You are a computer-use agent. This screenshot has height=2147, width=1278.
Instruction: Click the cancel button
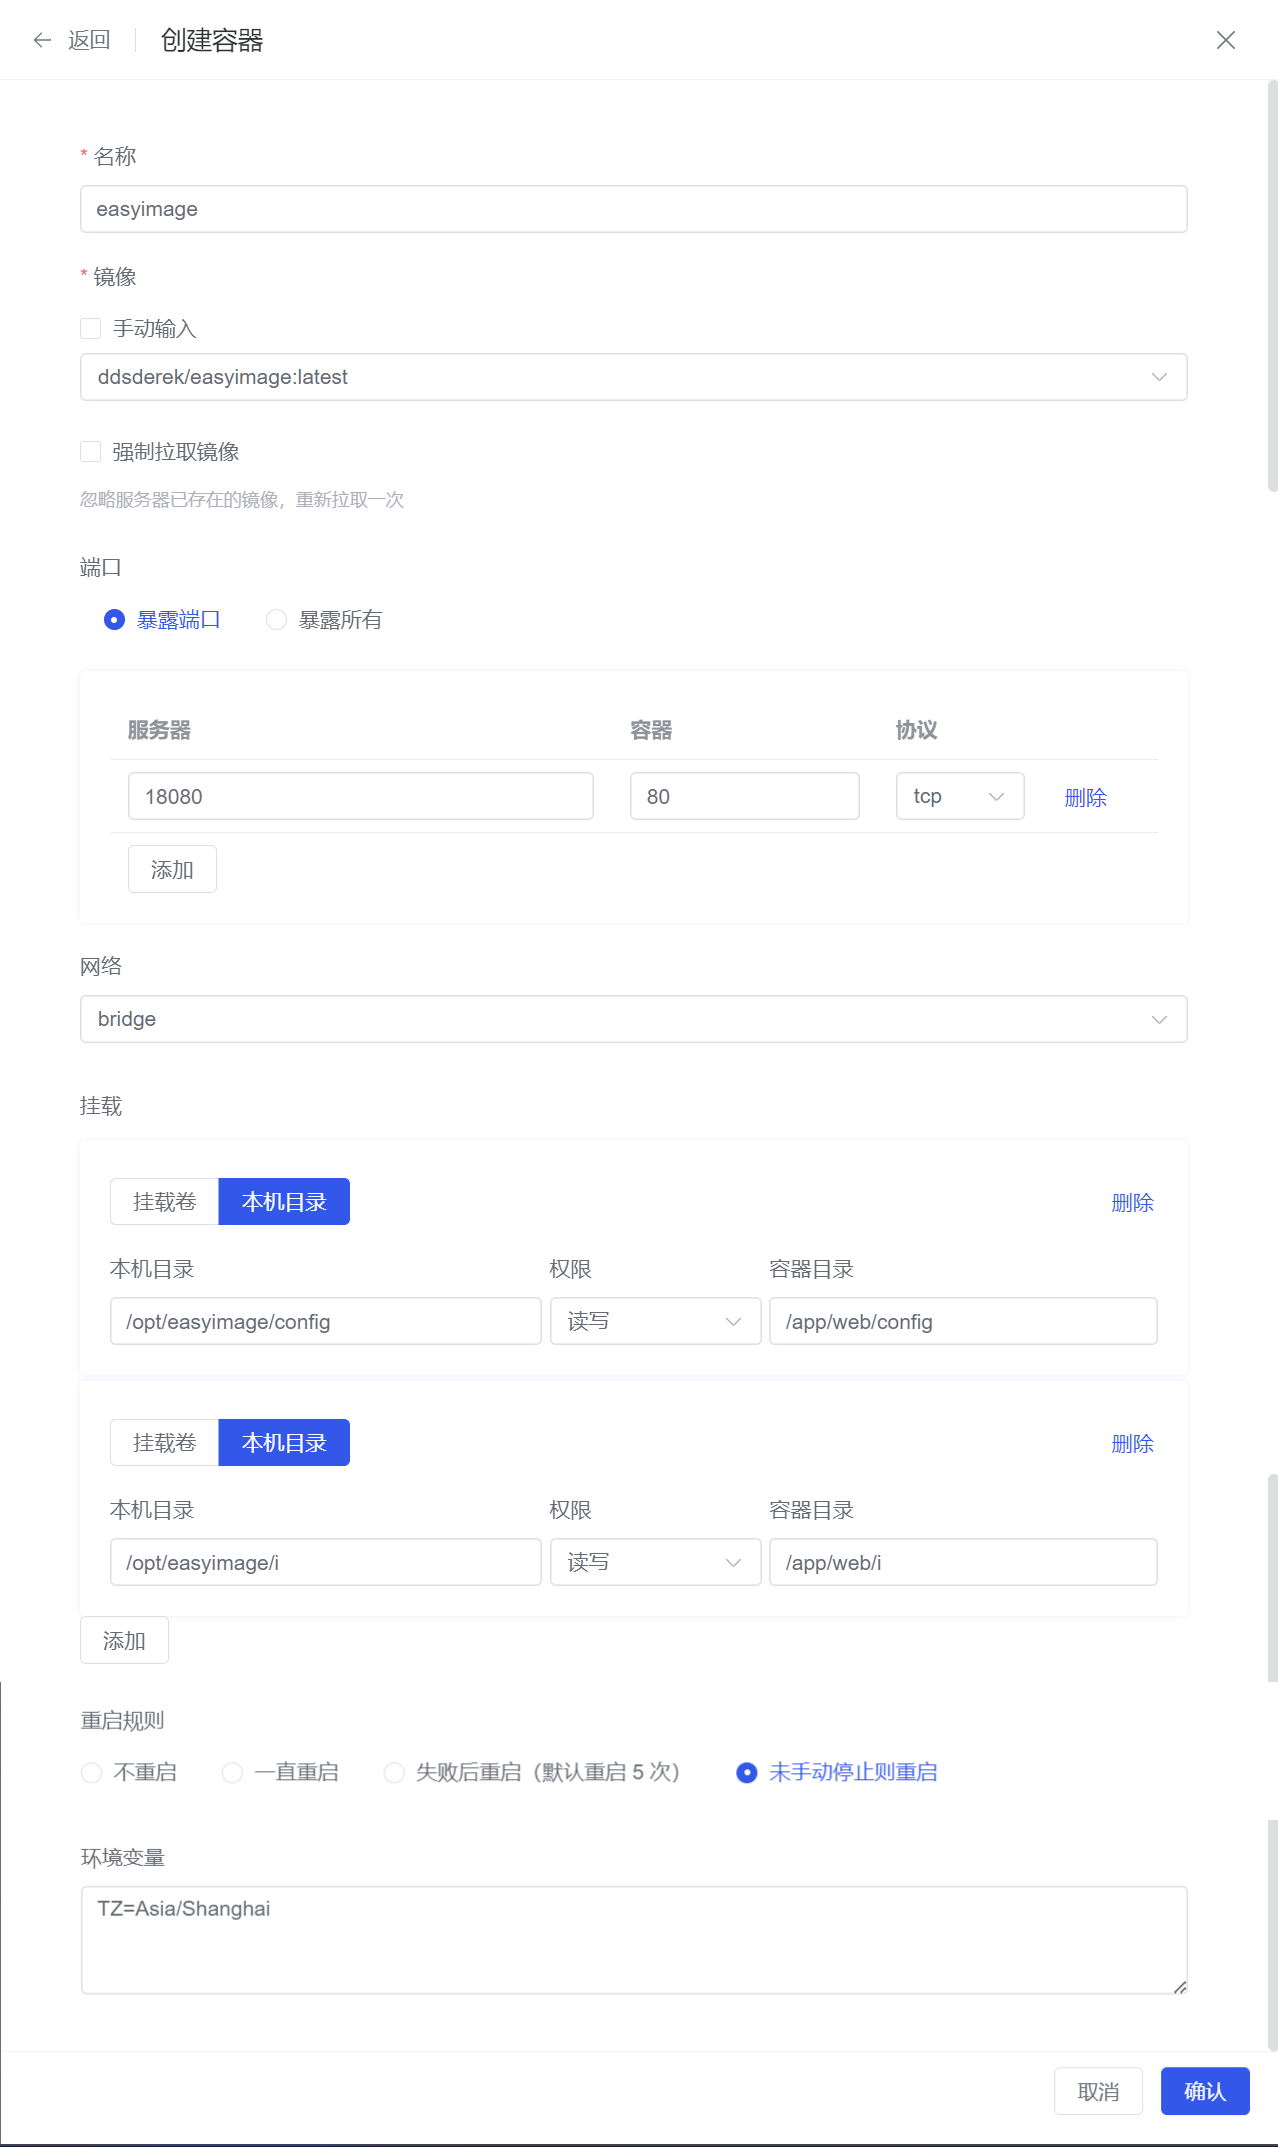click(x=1098, y=2091)
